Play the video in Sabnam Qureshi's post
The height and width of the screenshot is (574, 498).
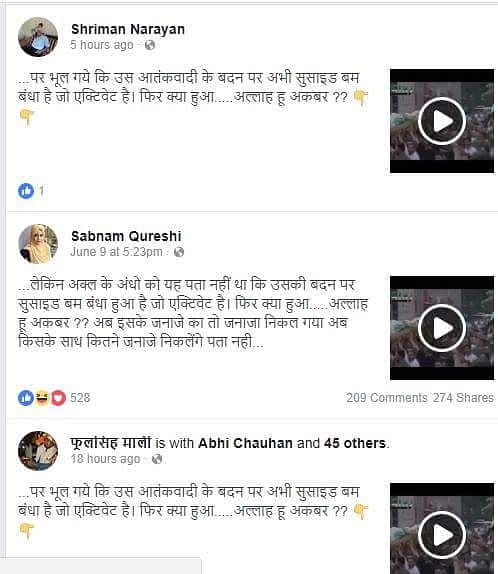(442, 328)
